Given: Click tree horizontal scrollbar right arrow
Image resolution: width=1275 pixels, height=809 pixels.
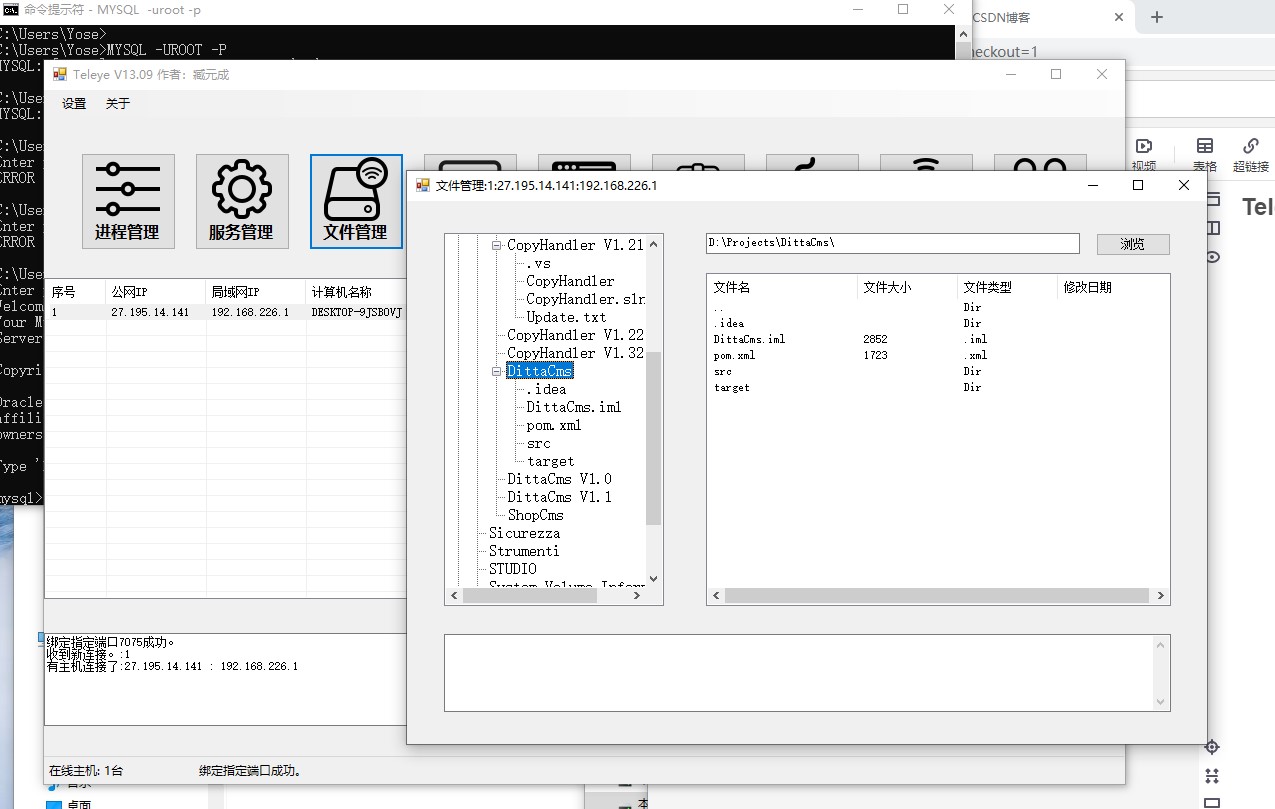Looking at the screenshot, I should coord(637,596).
